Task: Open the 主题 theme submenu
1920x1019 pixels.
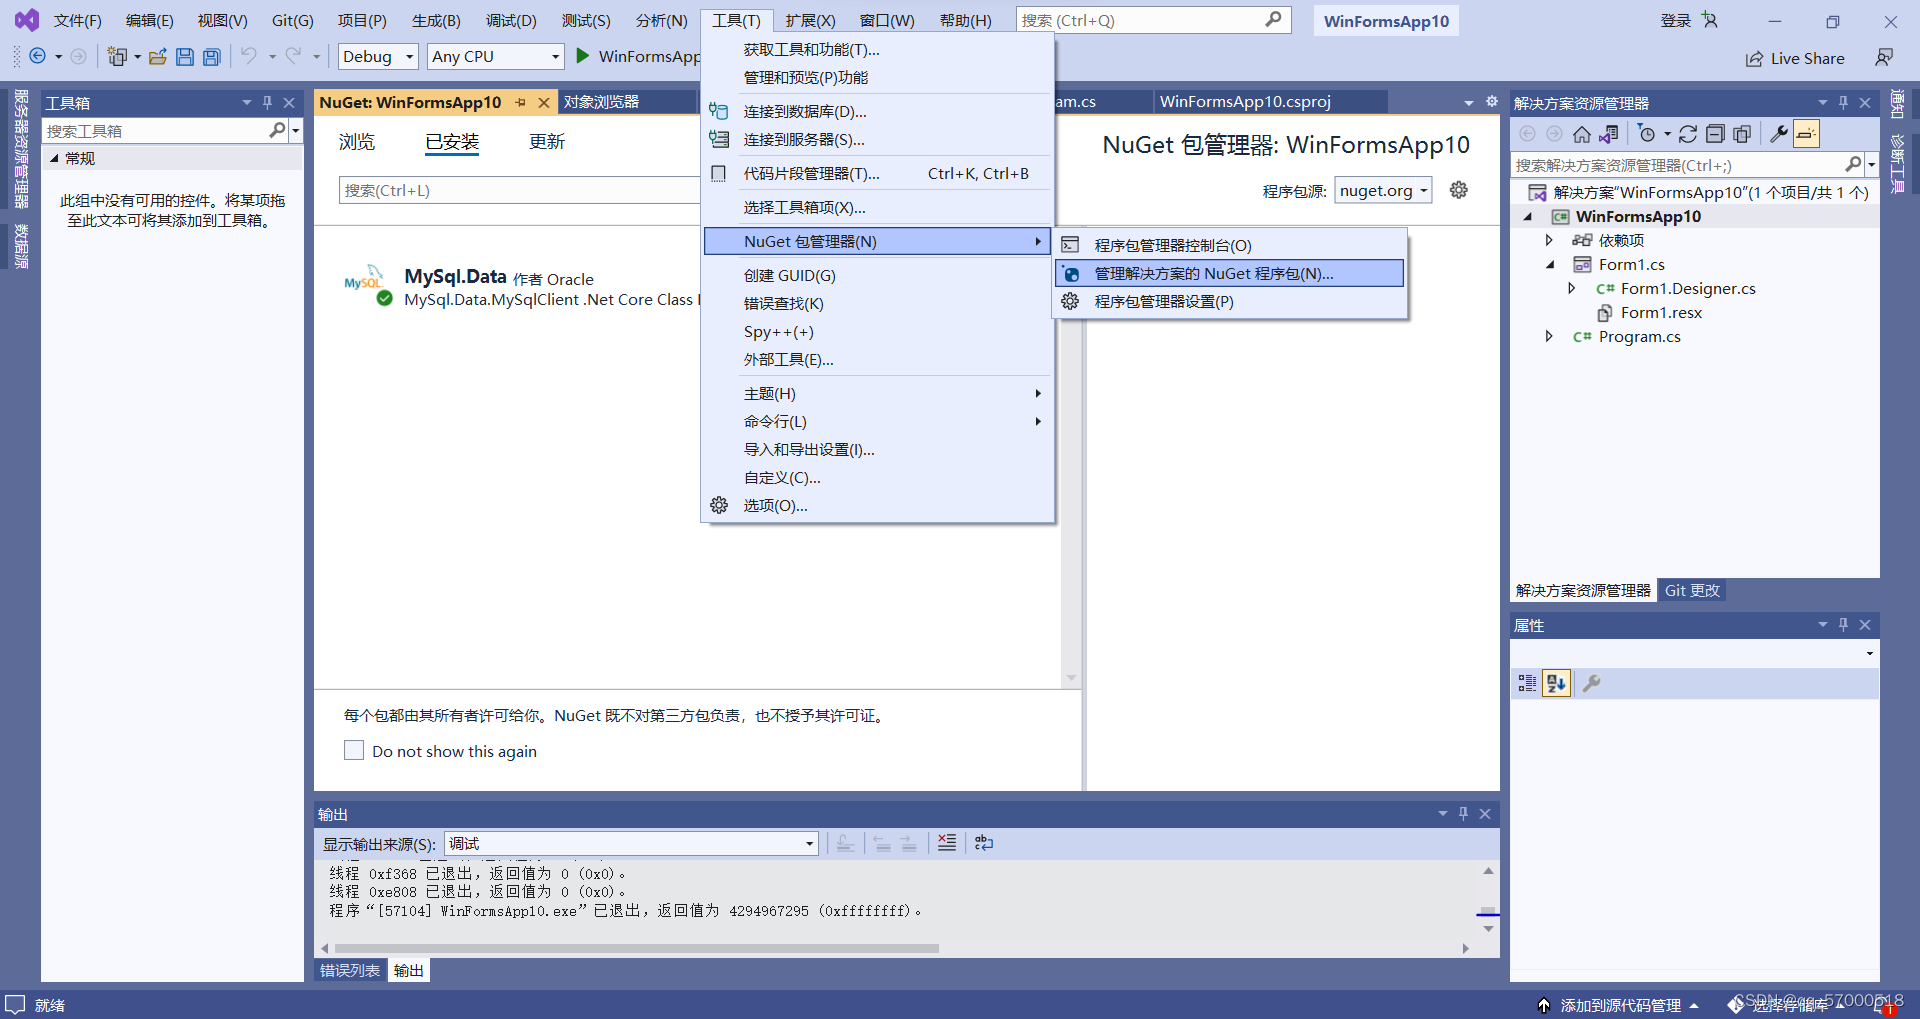Action: (x=877, y=394)
